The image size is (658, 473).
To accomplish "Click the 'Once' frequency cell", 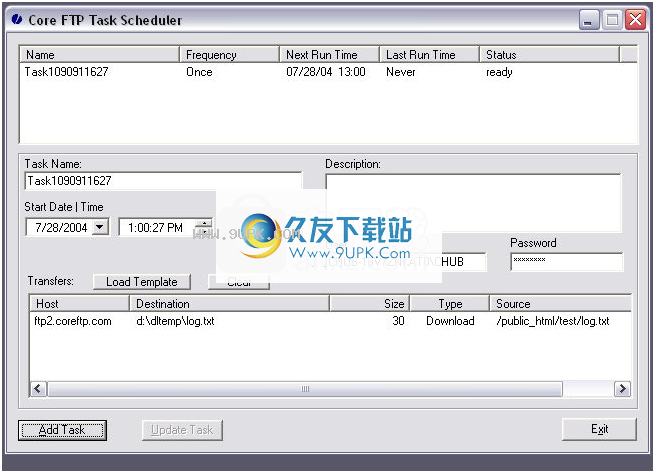I will point(199,72).
